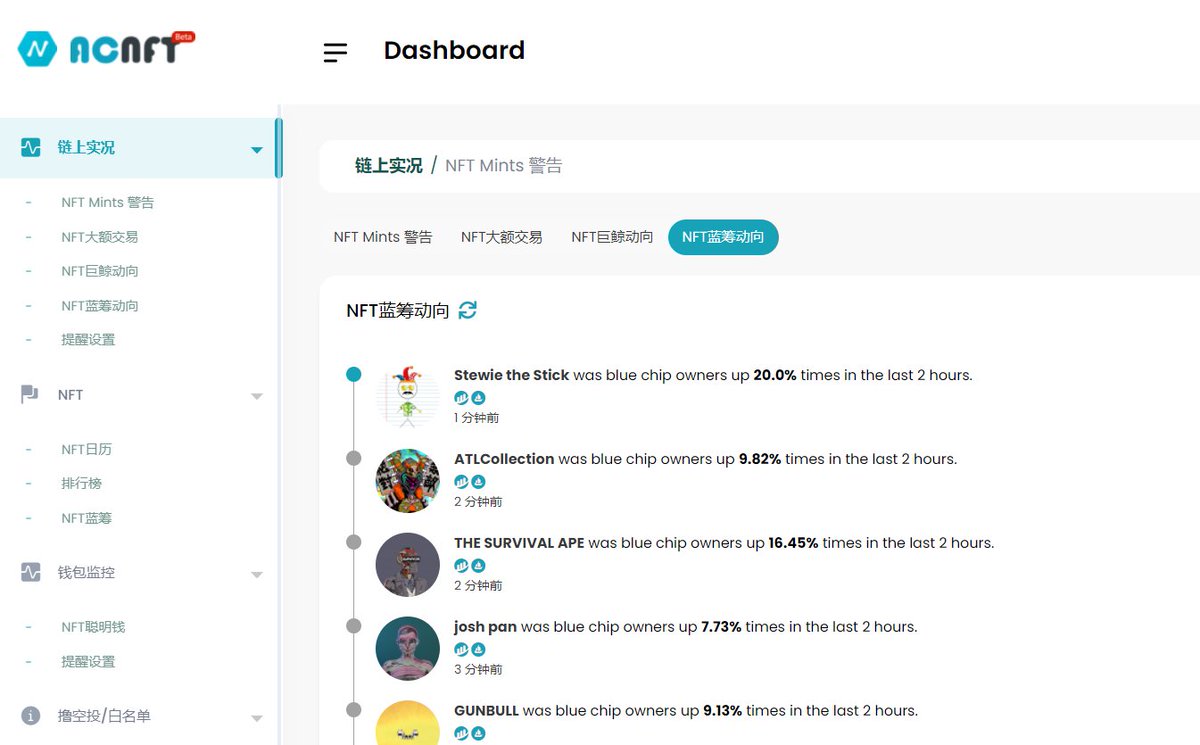The width and height of the screenshot is (1200, 745).
Task: Expand the 撸空投/白名单 section arrow
Action: pyautogui.click(x=257, y=719)
